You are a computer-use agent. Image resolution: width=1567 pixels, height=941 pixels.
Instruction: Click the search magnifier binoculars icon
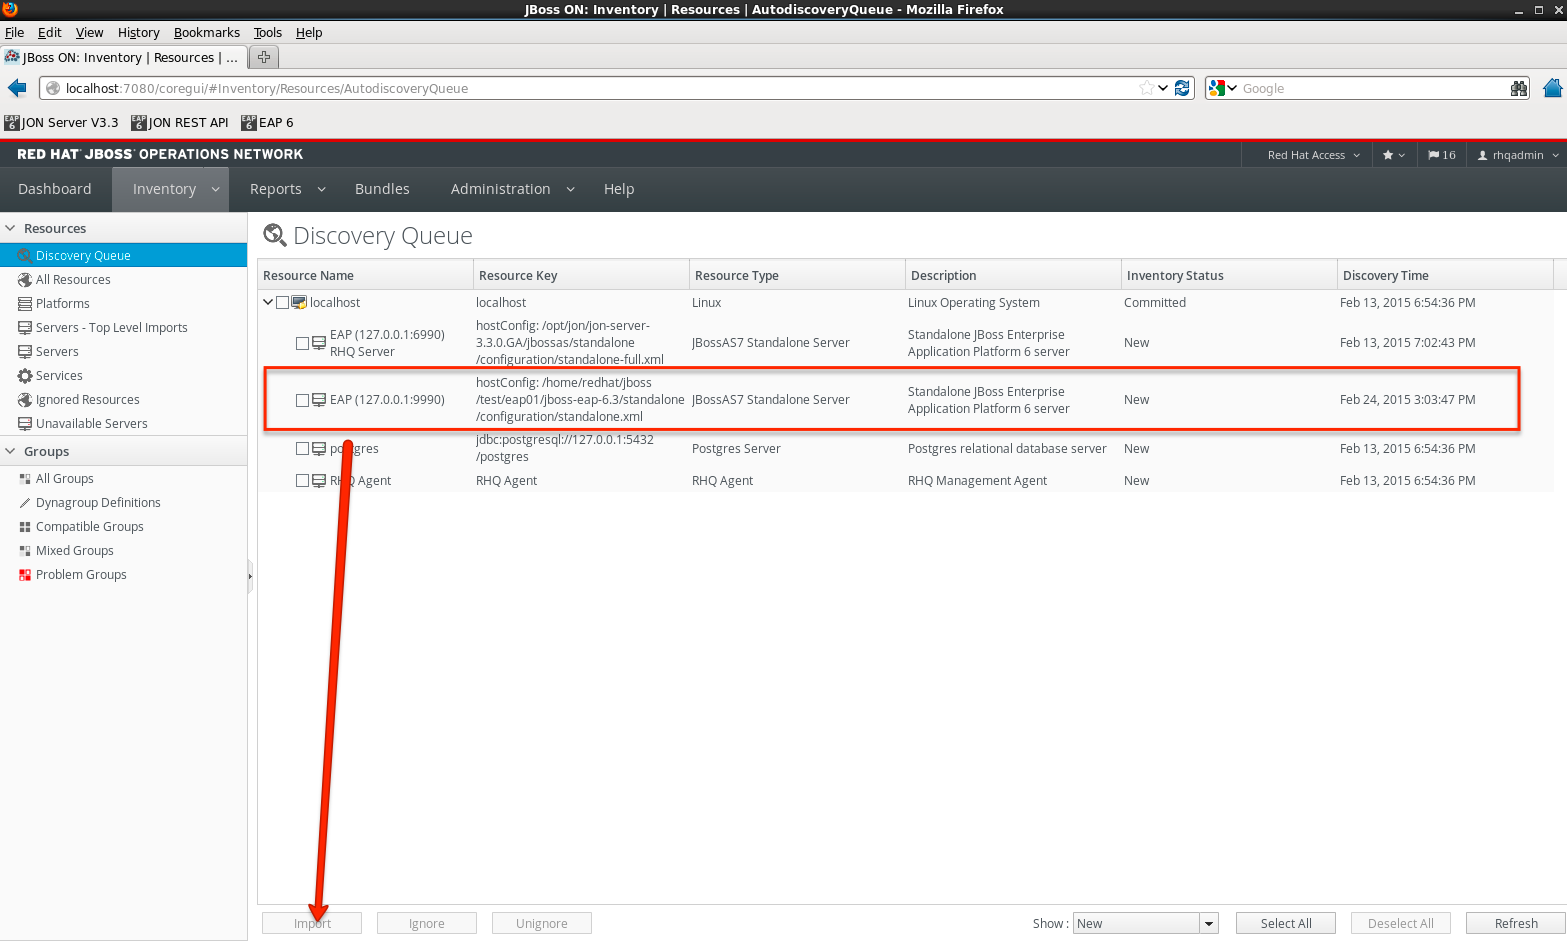click(x=1519, y=88)
